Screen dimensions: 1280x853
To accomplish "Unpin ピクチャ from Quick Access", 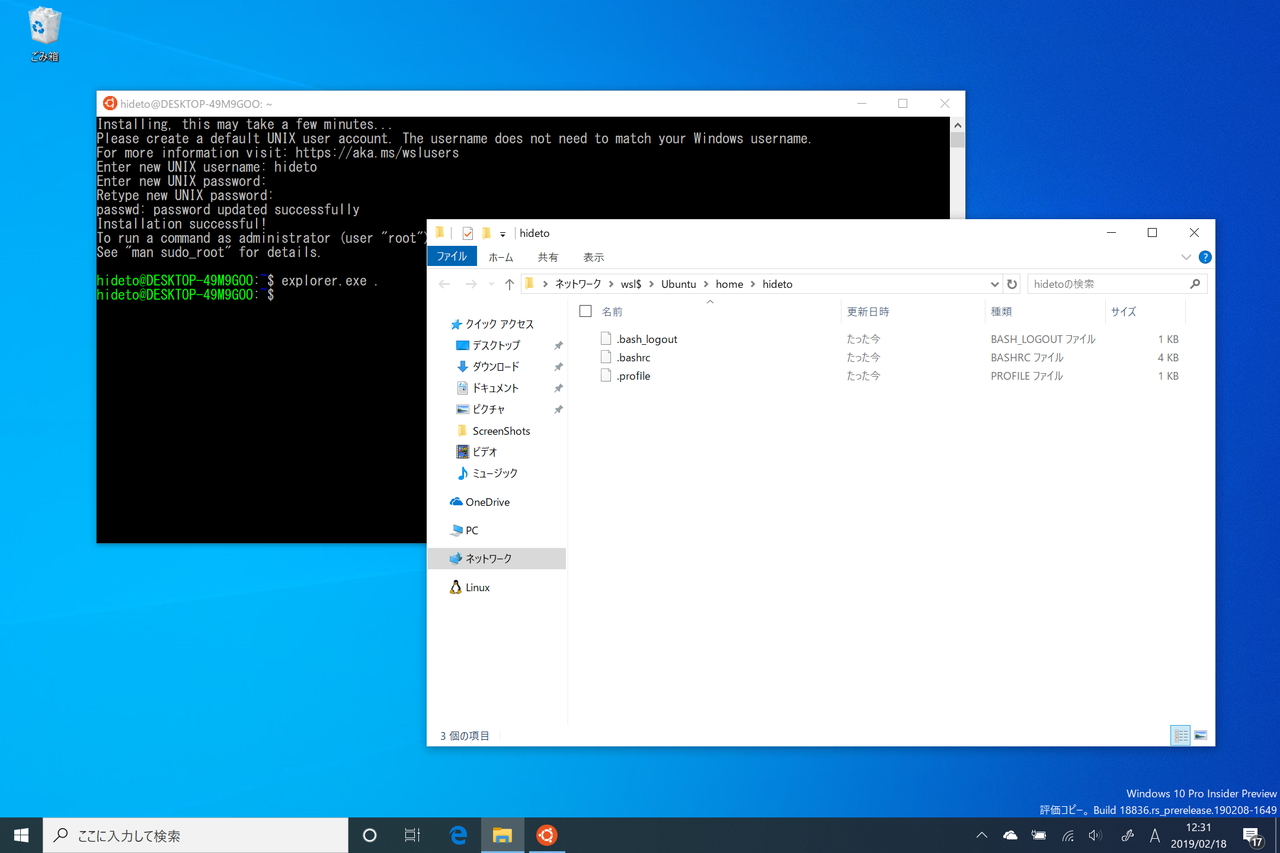I will pyautogui.click(x=559, y=409).
